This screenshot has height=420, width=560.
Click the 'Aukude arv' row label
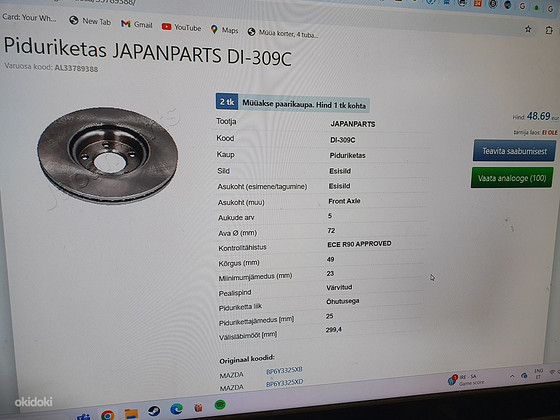click(x=236, y=218)
